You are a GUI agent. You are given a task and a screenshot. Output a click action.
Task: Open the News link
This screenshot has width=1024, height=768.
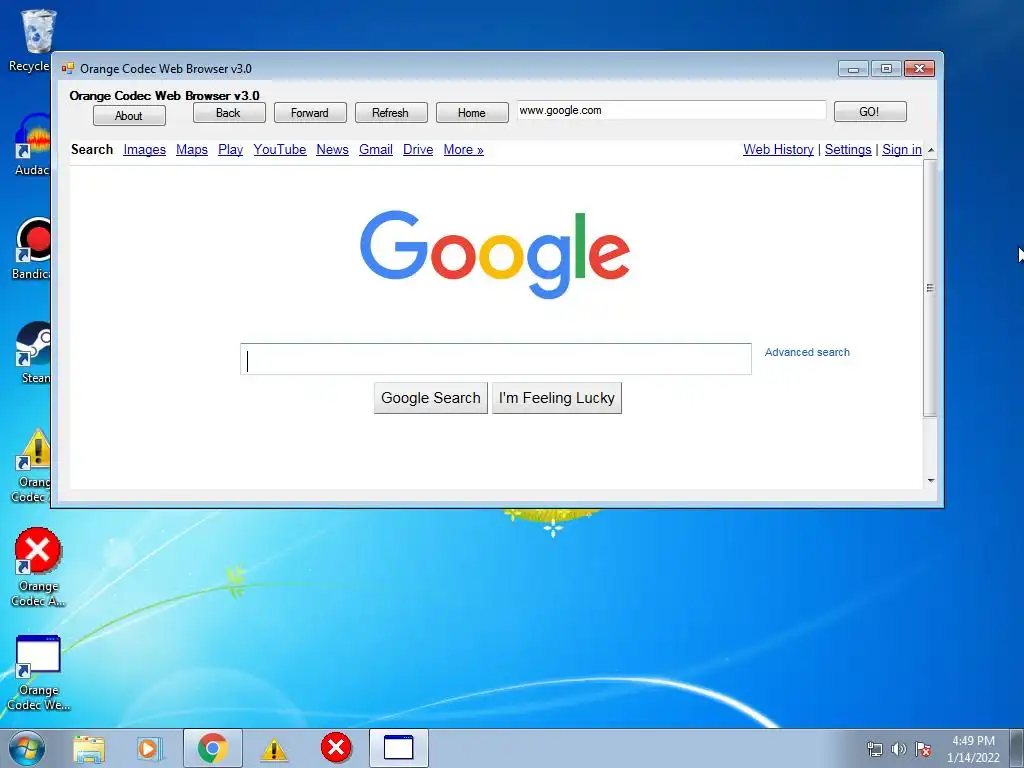[x=332, y=150]
